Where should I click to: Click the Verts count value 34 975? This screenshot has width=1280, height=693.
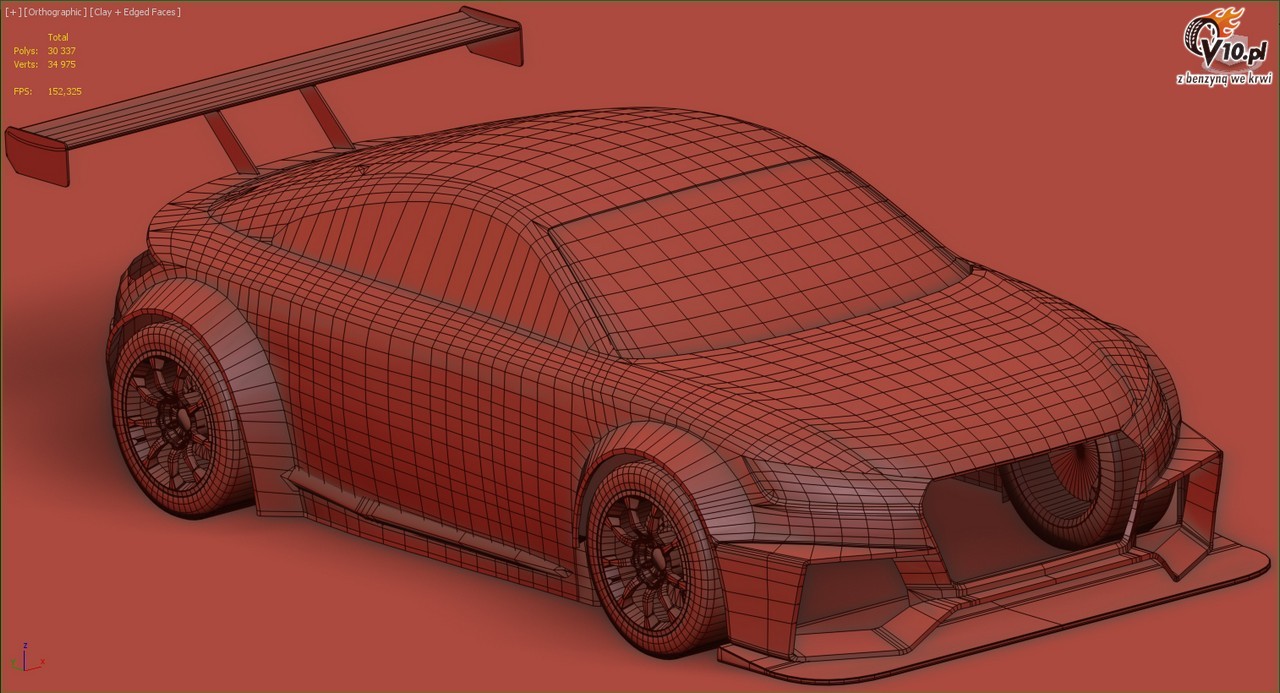[62, 65]
